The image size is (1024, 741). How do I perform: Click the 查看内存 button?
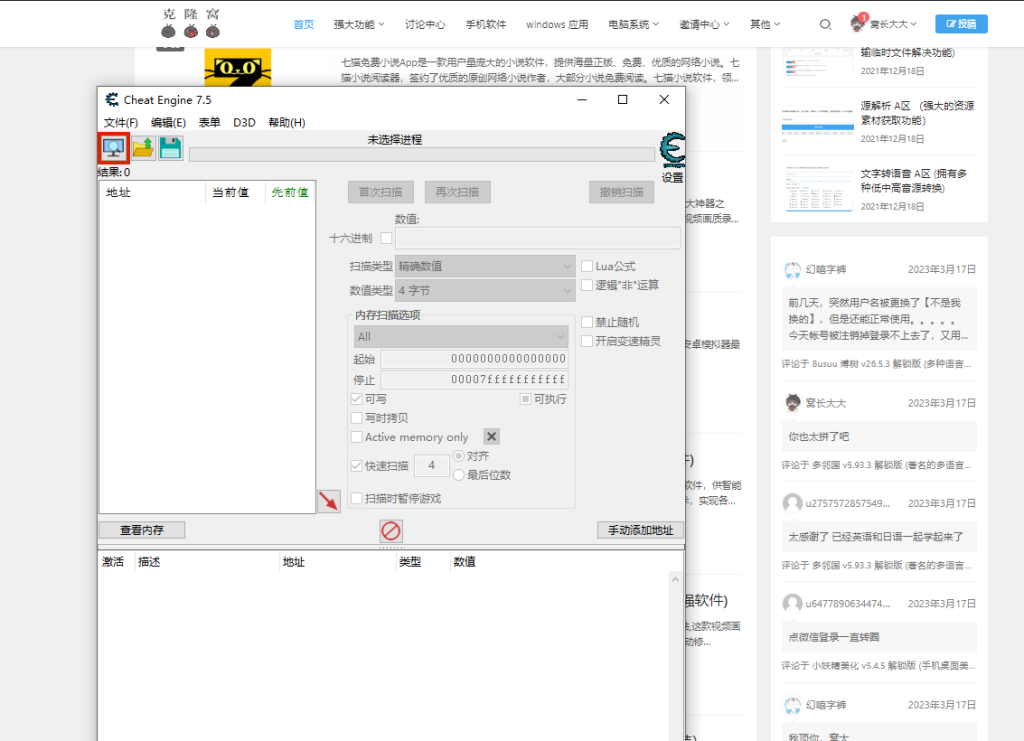[x=142, y=530]
